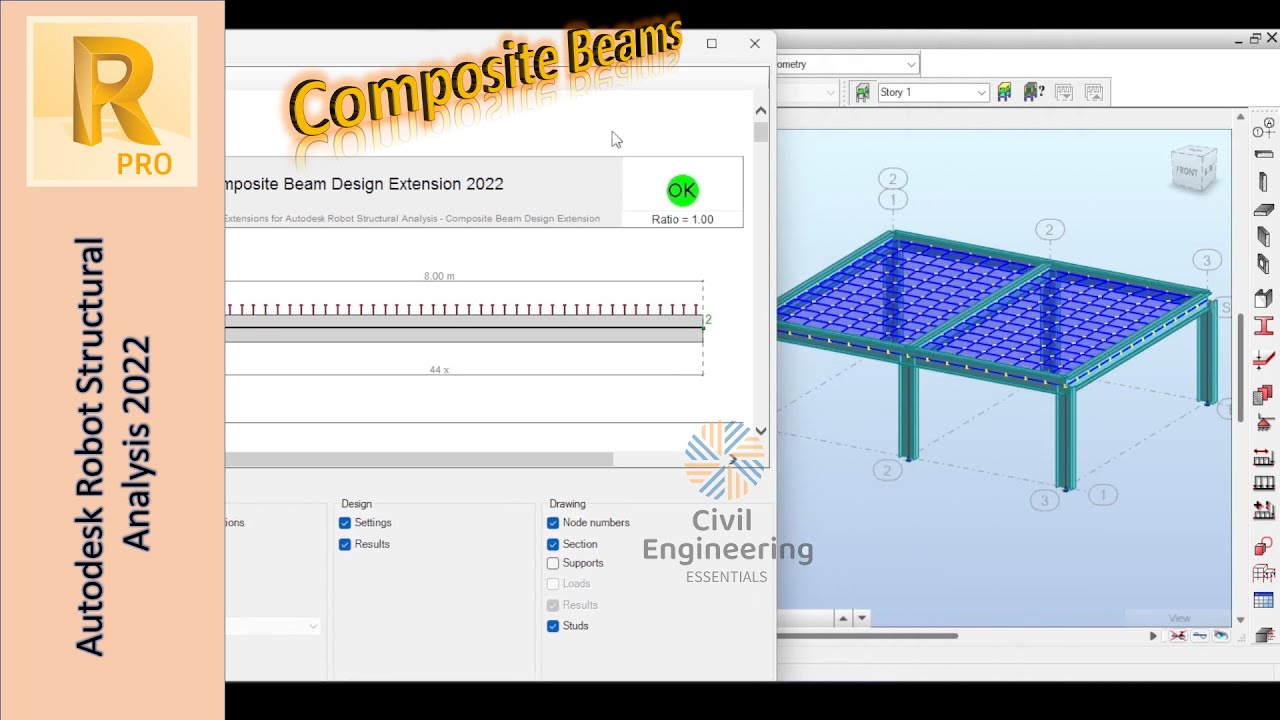The height and width of the screenshot is (720, 1280).
Task: Uncheck the Node numbers checkbox
Action: (553, 523)
